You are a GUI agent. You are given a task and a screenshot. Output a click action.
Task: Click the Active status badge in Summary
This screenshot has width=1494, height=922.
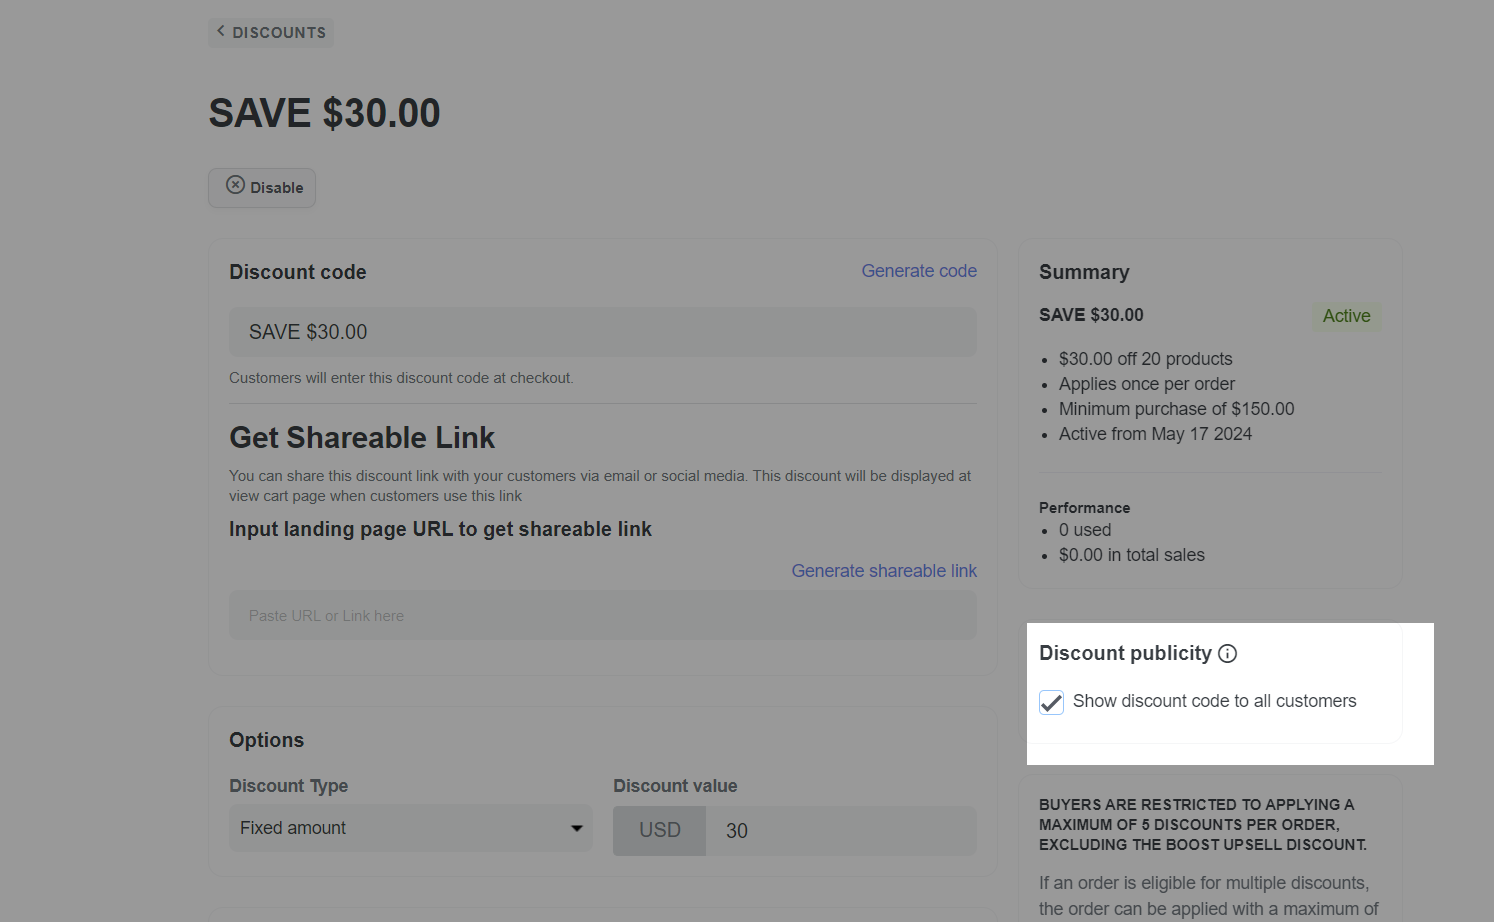(1346, 316)
